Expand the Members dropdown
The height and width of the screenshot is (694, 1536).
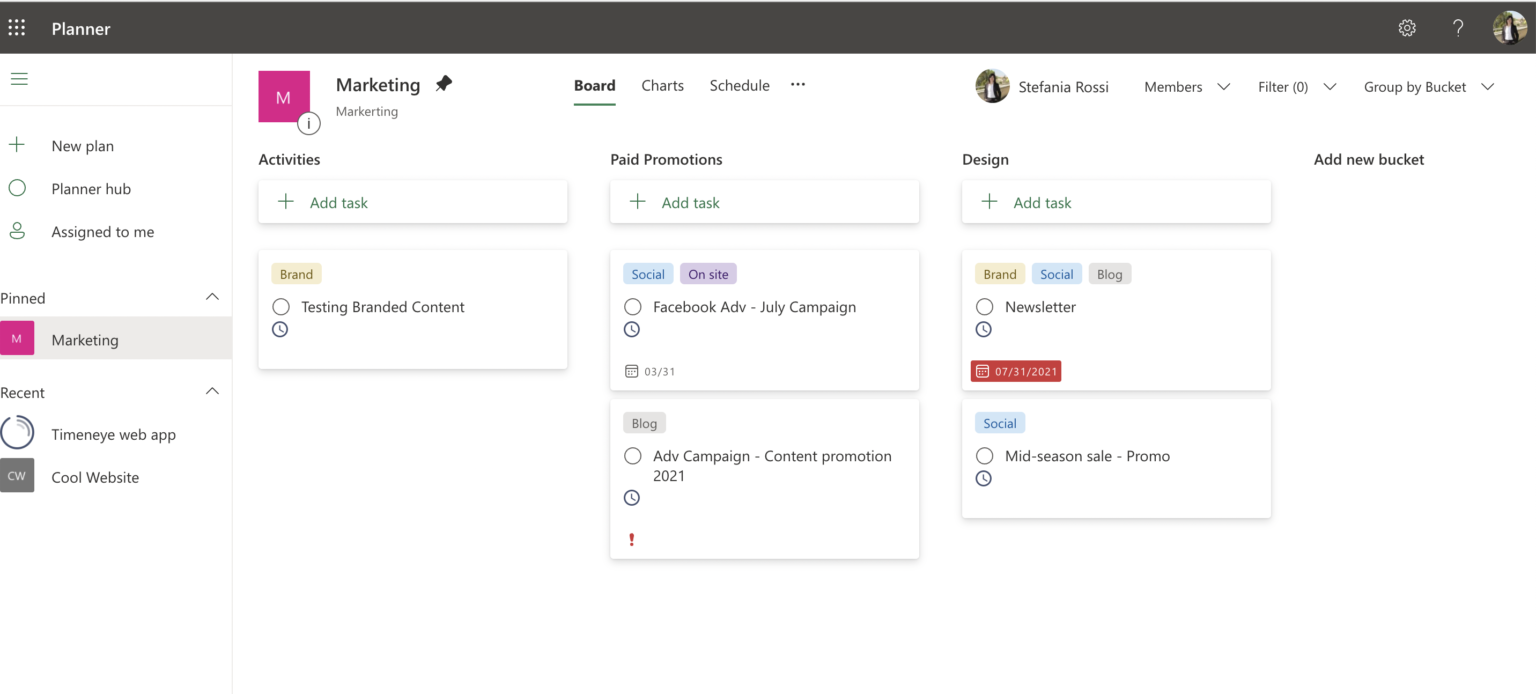pyautogui.click(x=1186, y=87)
